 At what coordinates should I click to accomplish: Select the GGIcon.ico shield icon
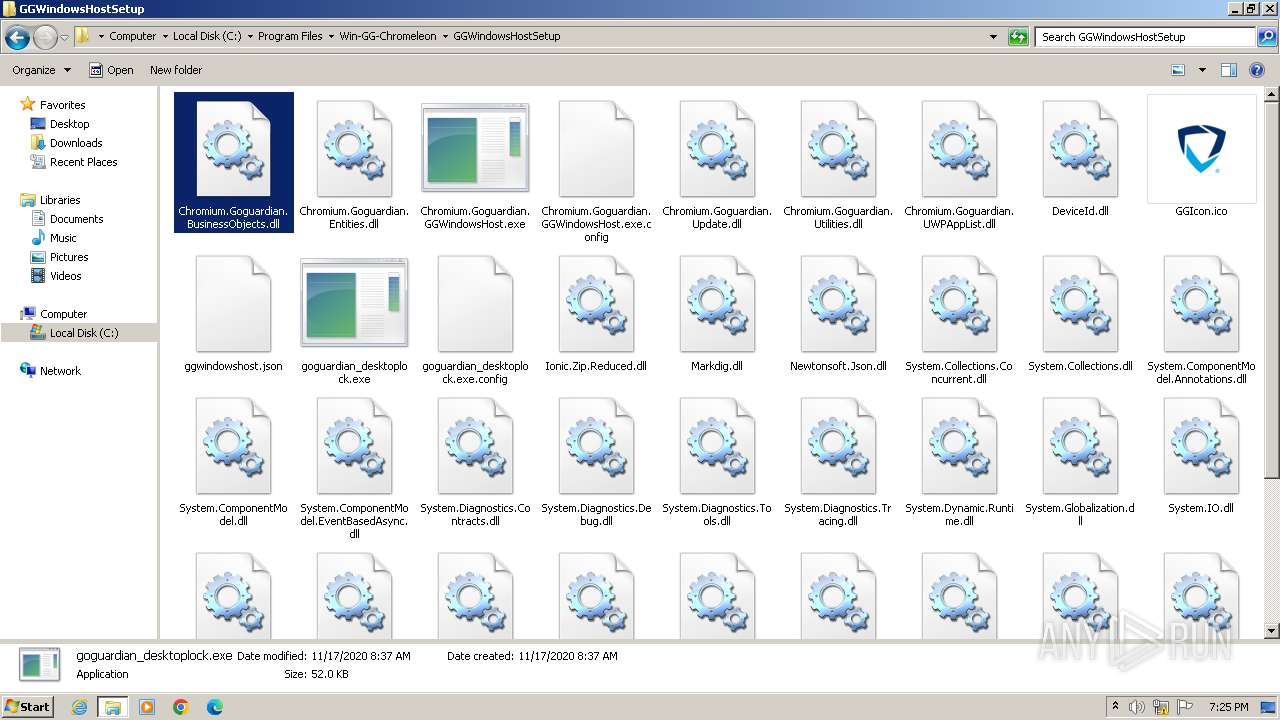[x=1201, y=149]
